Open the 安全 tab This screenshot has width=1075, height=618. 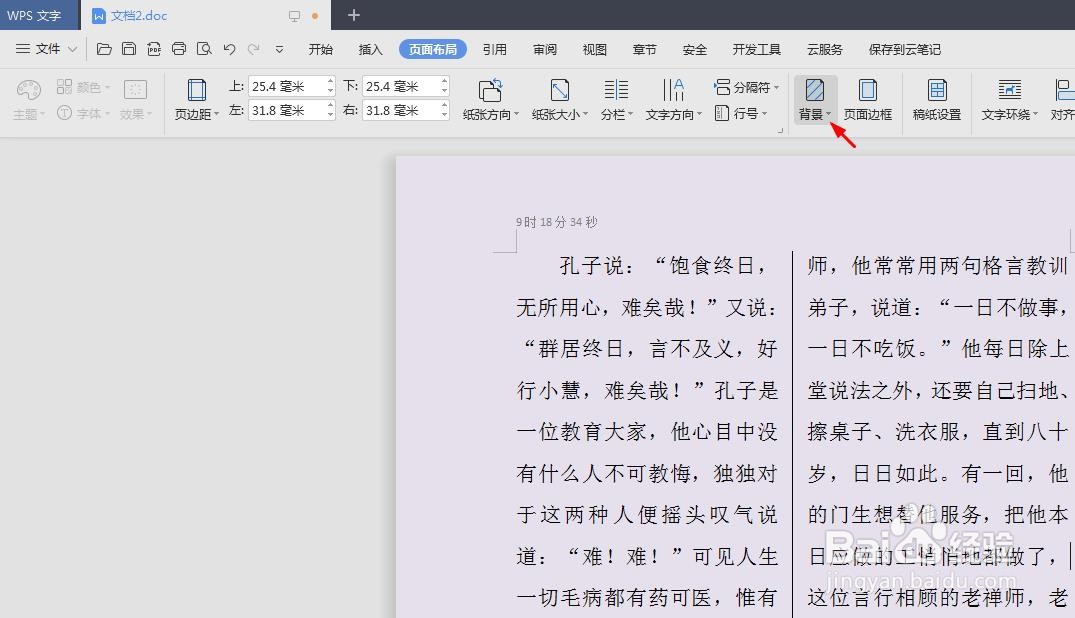tap(694, 49)
